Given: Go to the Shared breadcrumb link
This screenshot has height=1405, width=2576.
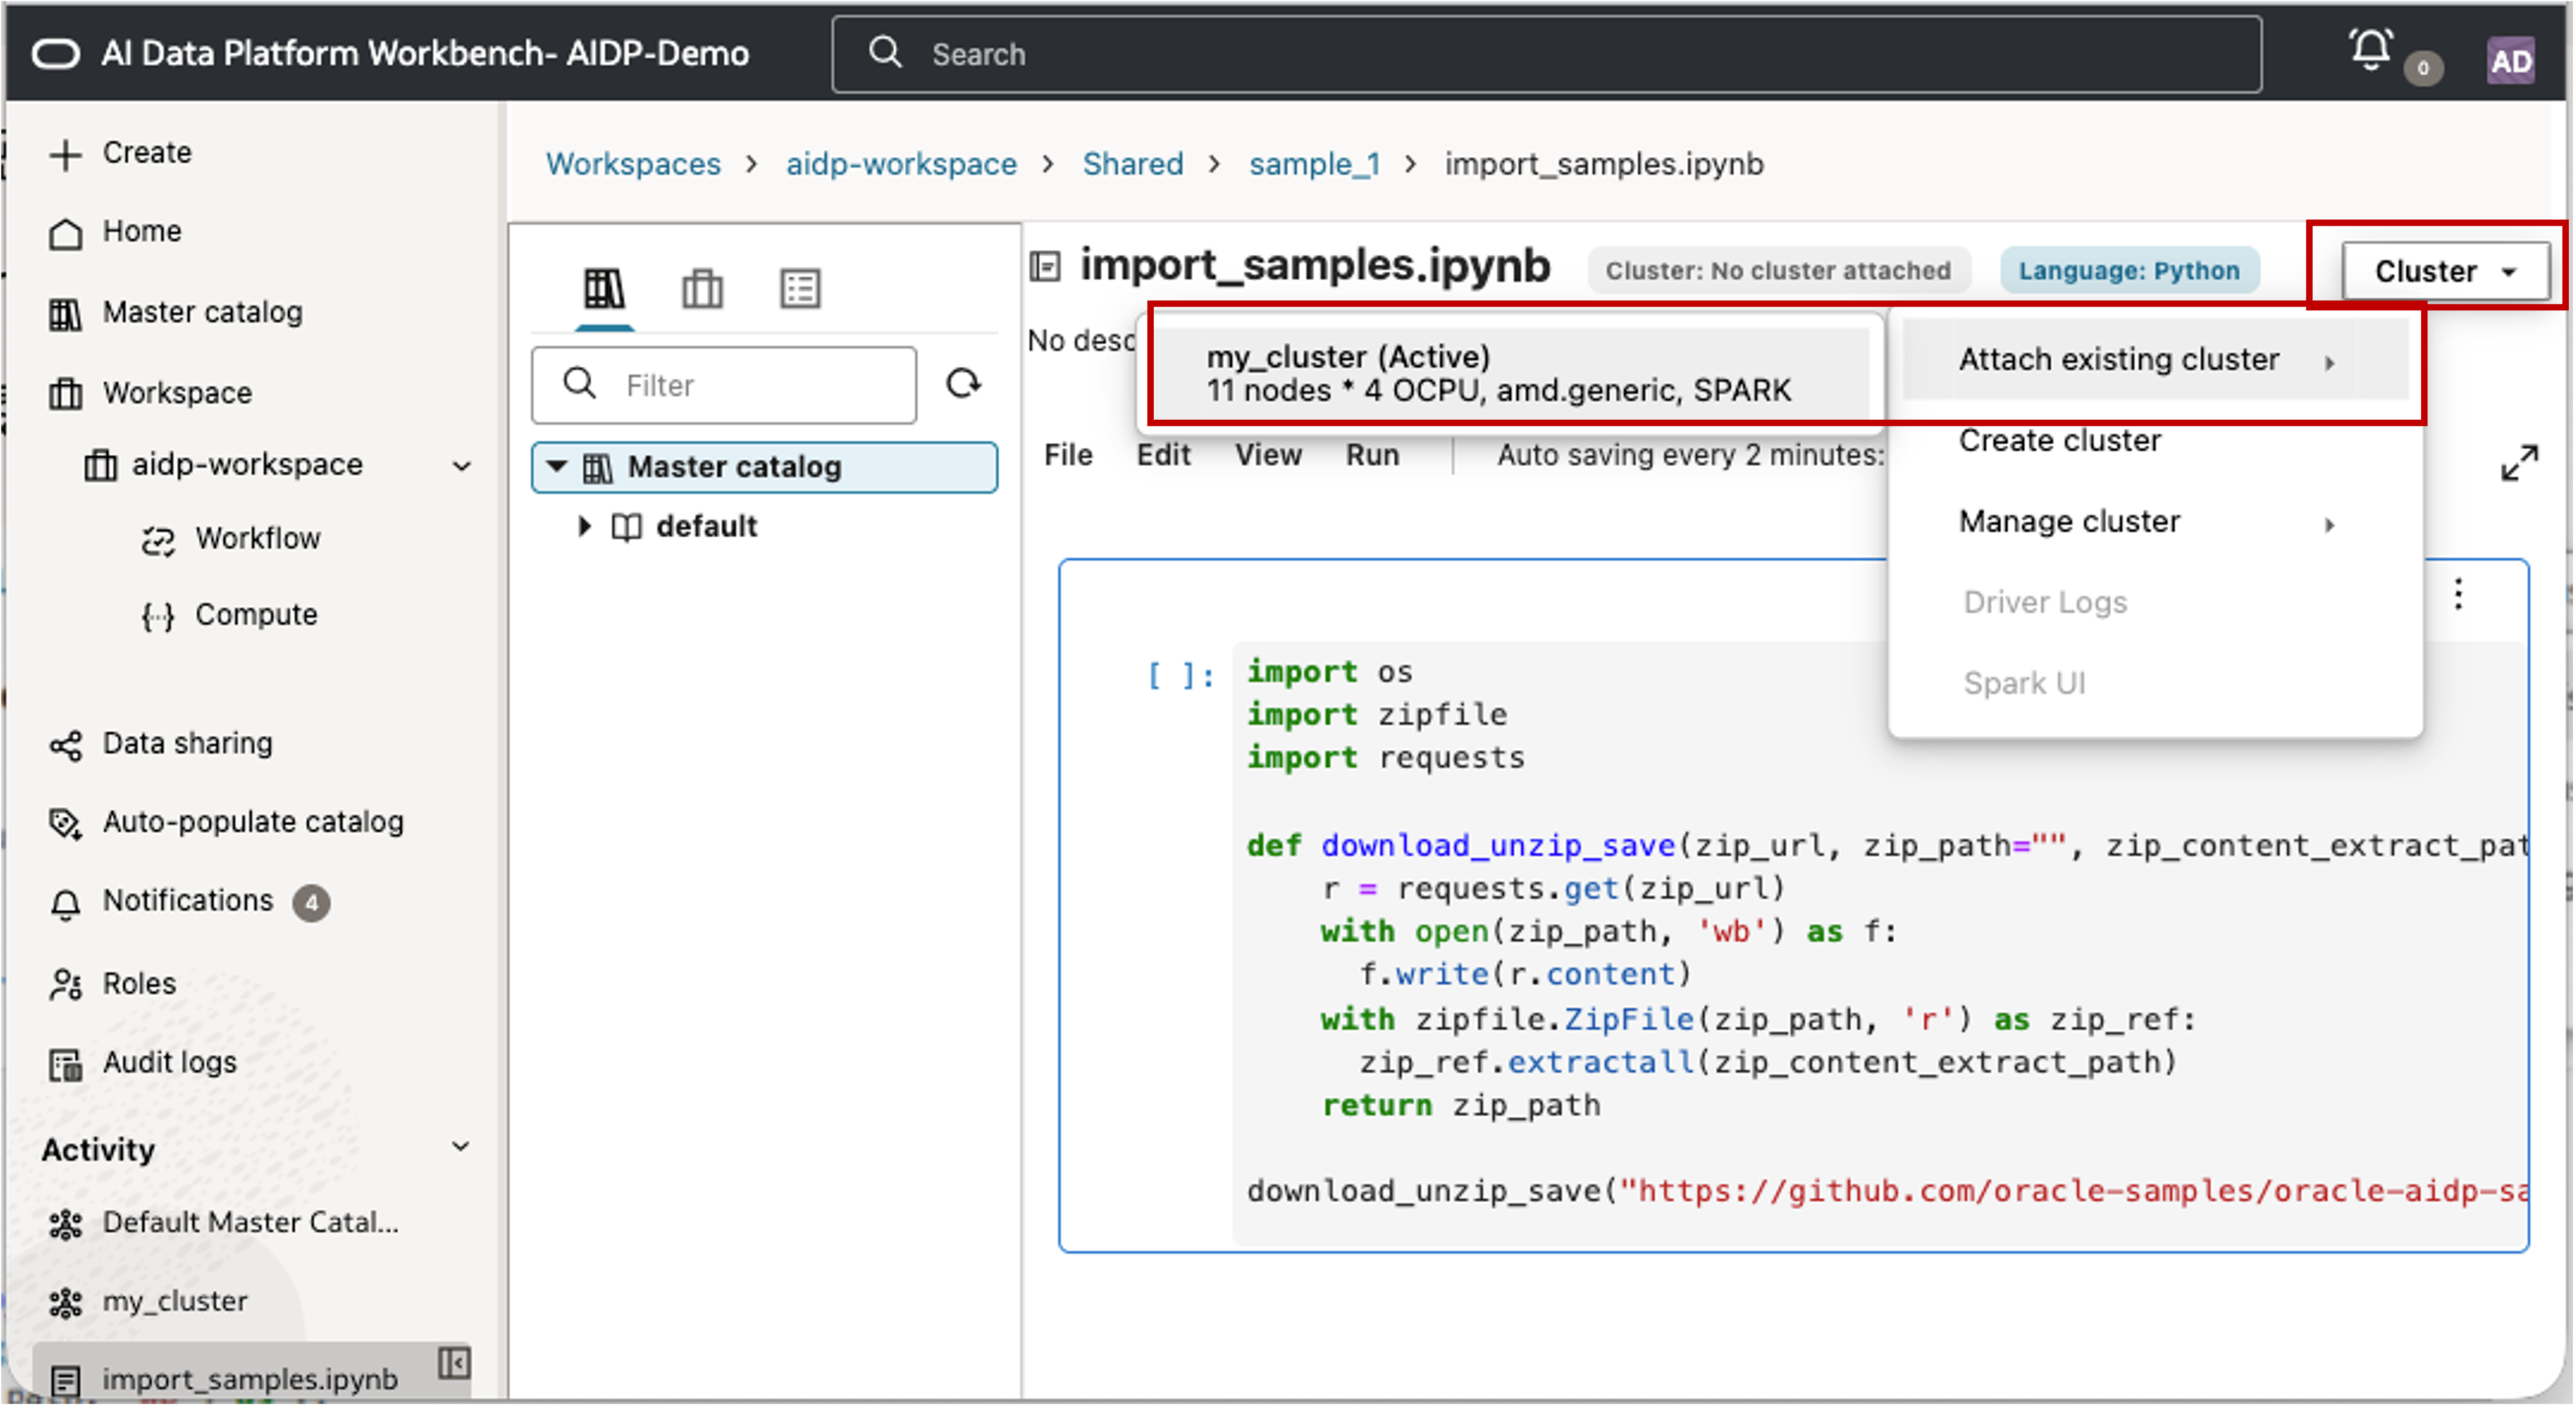Looking at the screenshot, I should click(1132, 164).
